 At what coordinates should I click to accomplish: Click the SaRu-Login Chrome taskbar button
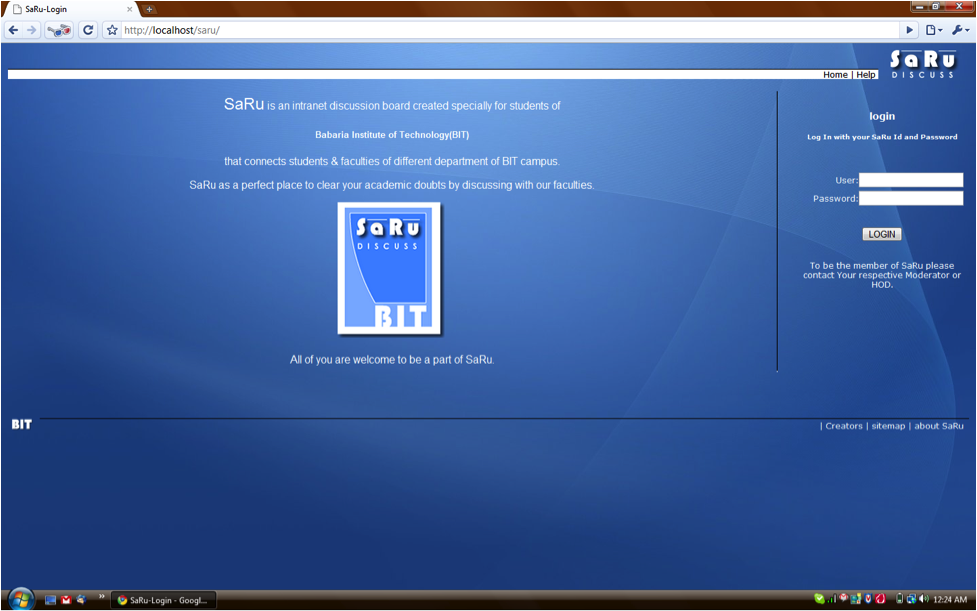pyautogui.click(x=164, y=600)
